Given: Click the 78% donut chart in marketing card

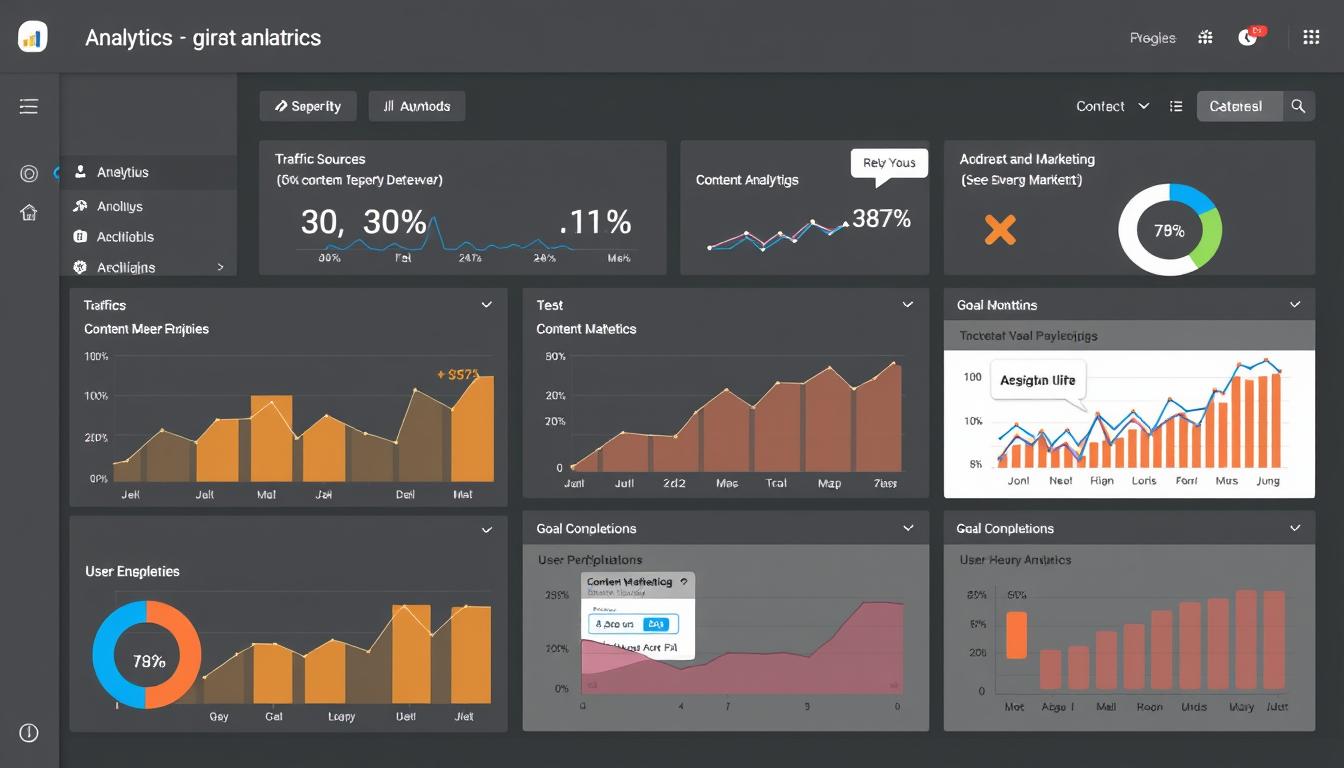Looking at the screenshot, I should click(1170, 230).
